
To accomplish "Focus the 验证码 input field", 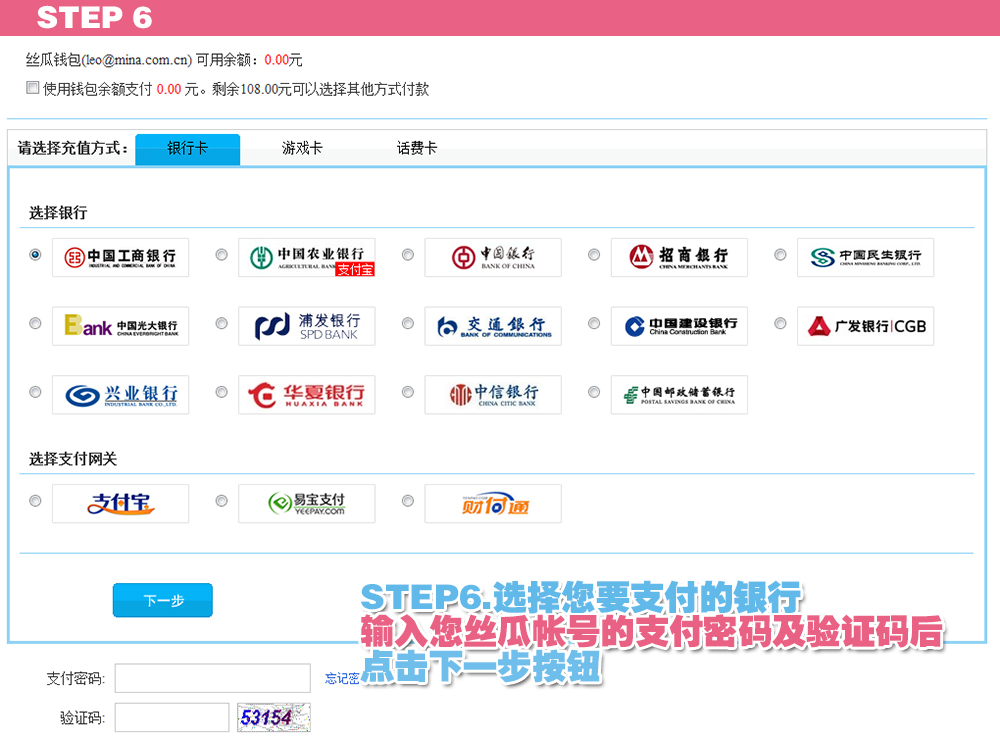I will (172, 718).
